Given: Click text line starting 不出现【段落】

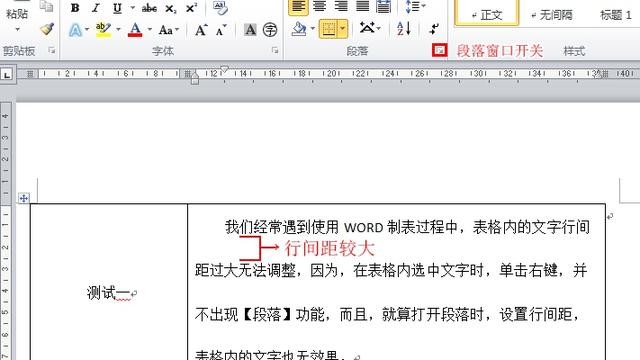Looking at the screenshot, I should tap(387, 314).
